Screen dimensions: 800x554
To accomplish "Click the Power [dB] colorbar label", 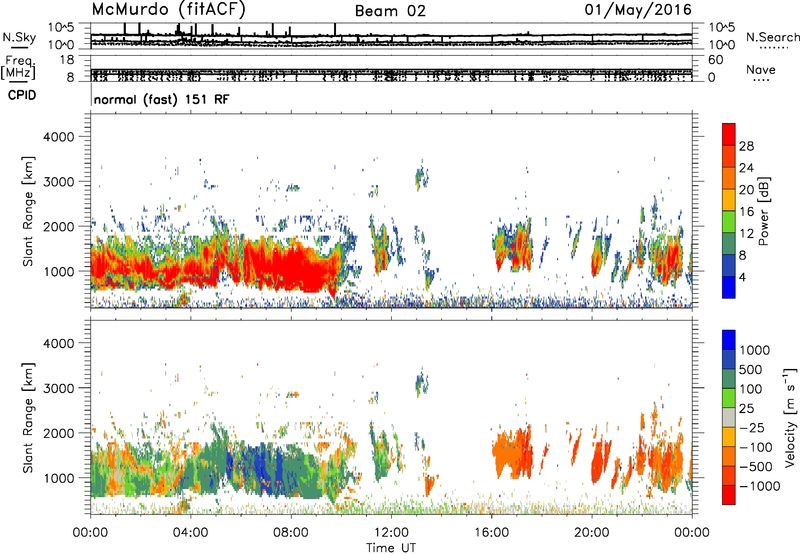I will 763,211.
